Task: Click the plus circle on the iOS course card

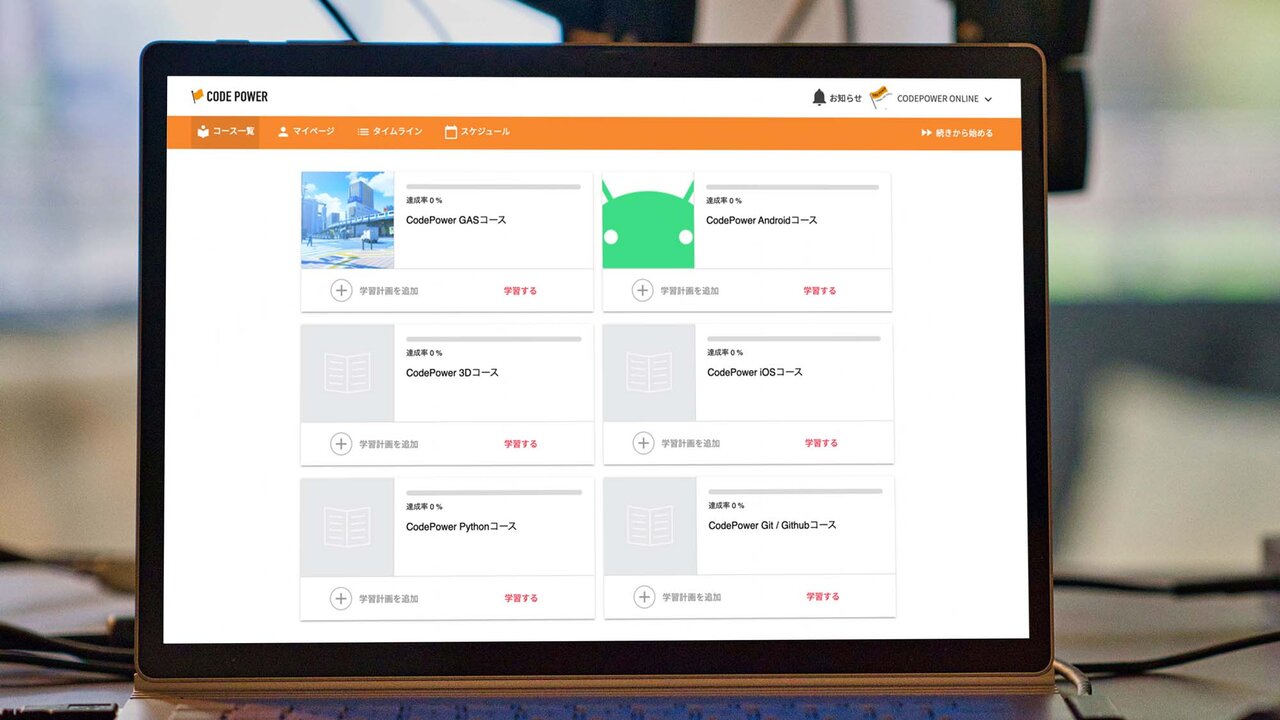Action: pyautogui.click(x=643, y=443)
